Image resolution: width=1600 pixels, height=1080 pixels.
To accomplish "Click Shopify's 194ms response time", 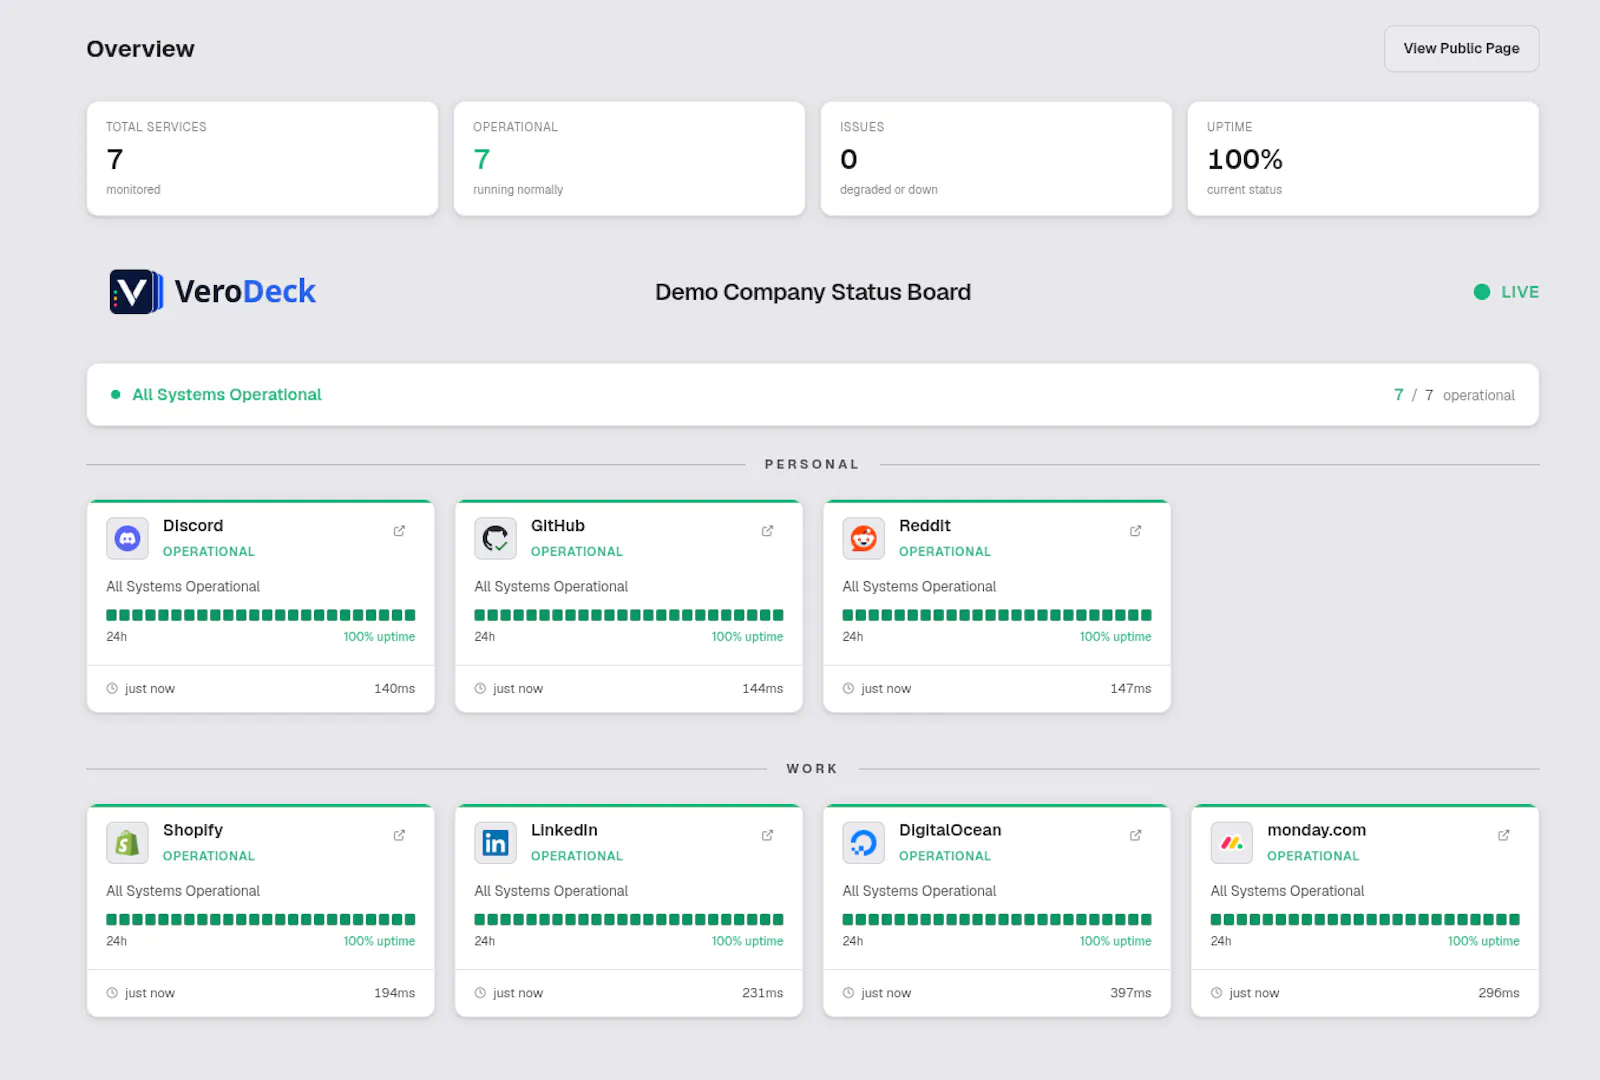I will click(395, 993).
